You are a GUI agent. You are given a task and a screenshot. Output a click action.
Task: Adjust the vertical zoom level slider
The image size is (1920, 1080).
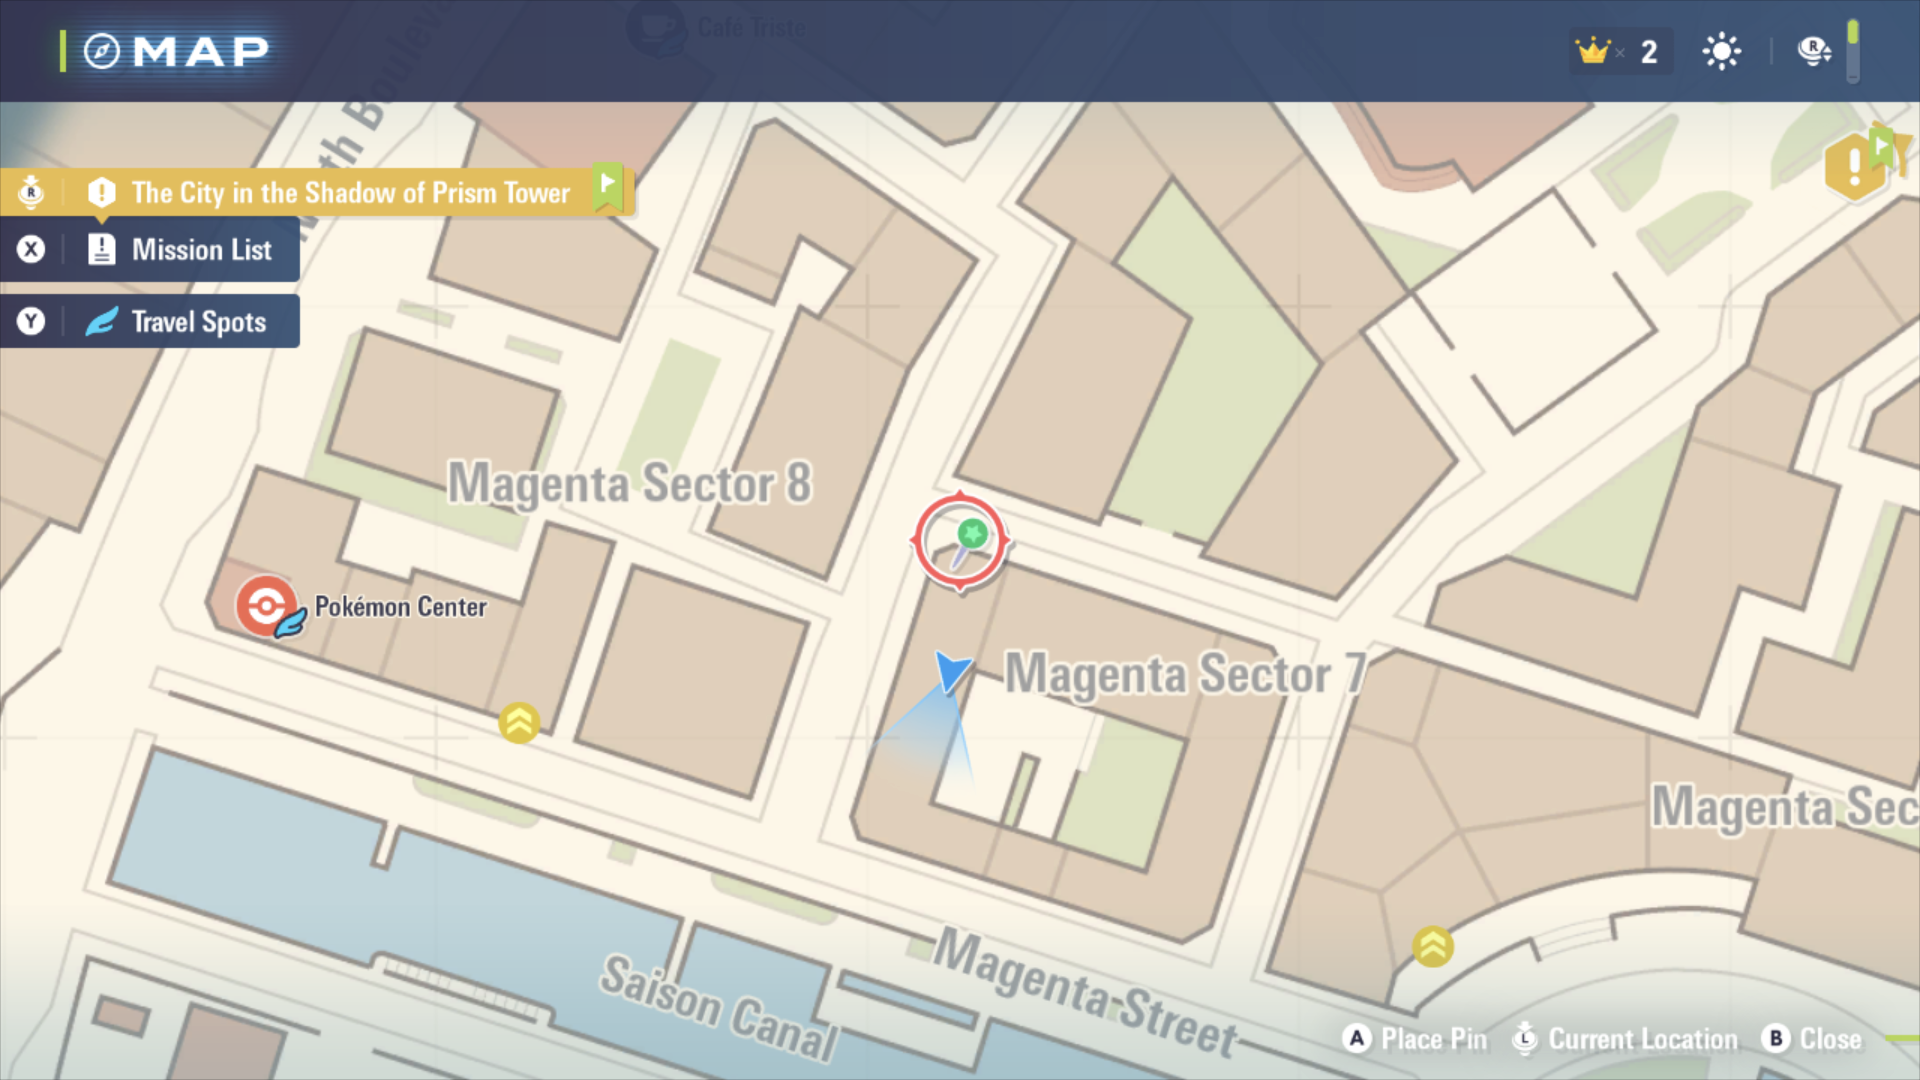coord(1853,51)
